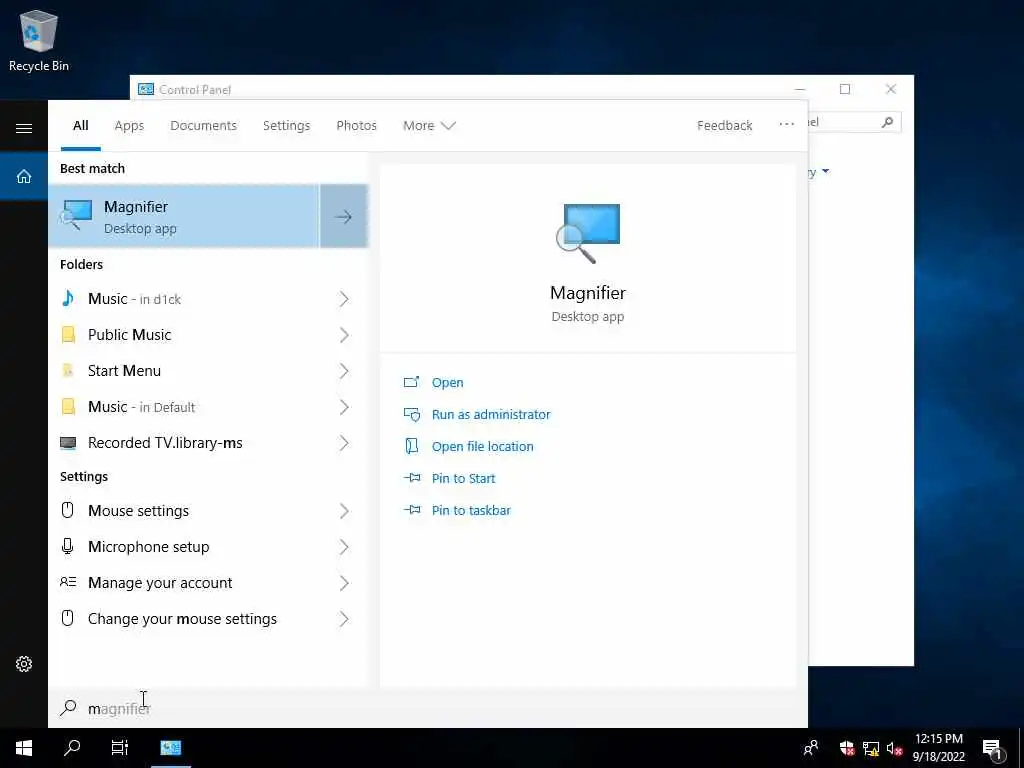This screenshot has height=768, width=1024.
Task: Click the Recorded TV library icon
Action: click(68, 443)
